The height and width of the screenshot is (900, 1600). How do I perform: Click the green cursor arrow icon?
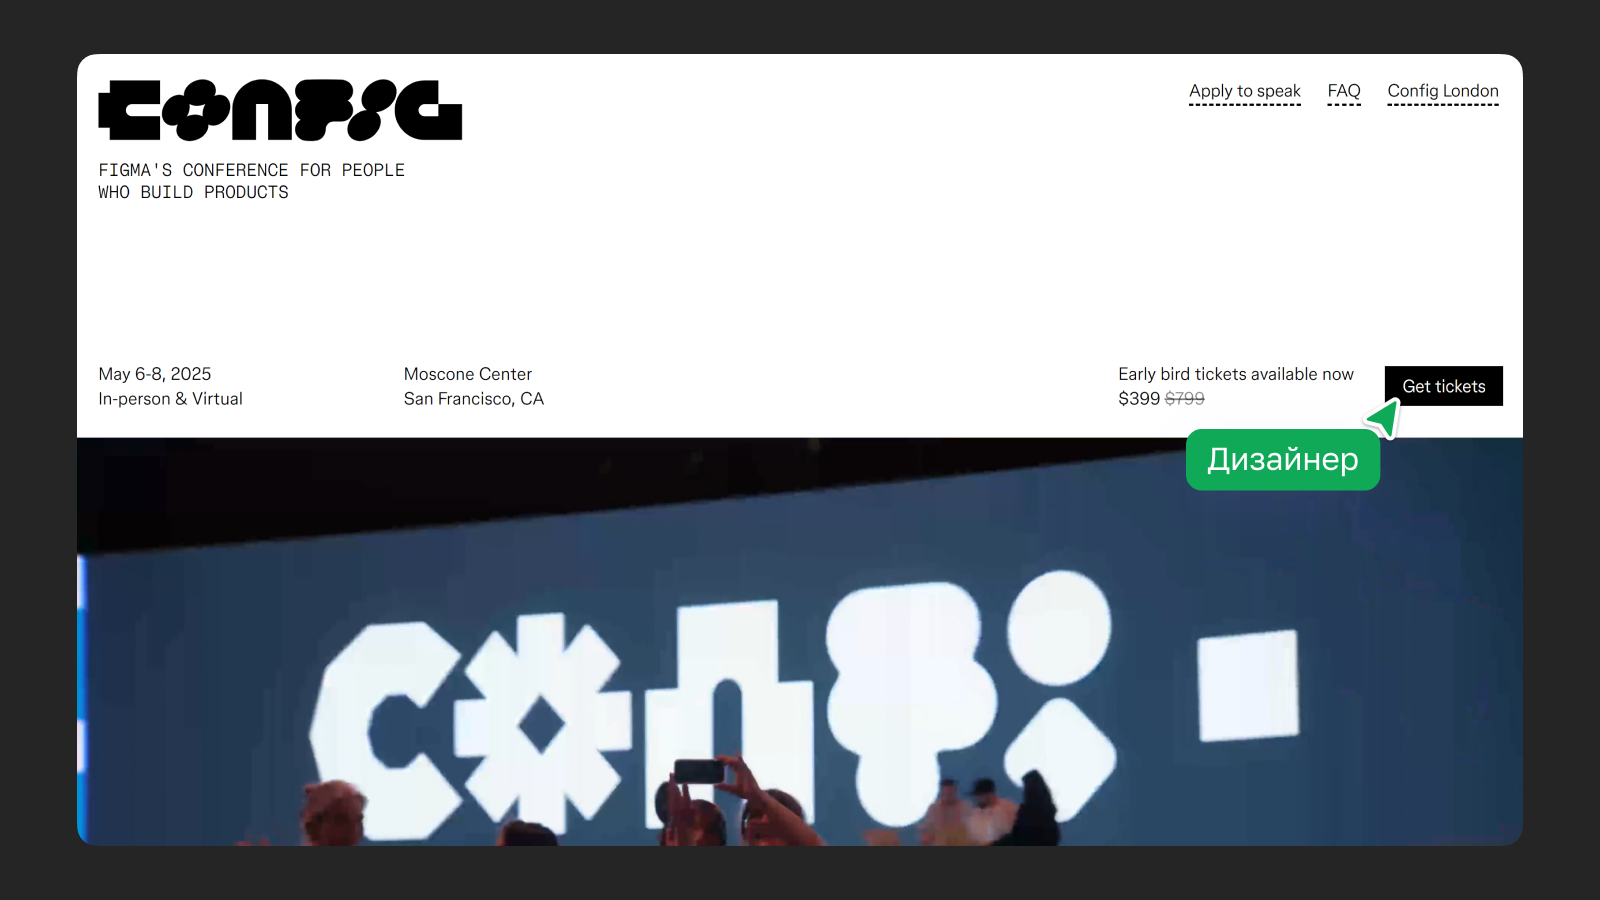coord(1384,418)
